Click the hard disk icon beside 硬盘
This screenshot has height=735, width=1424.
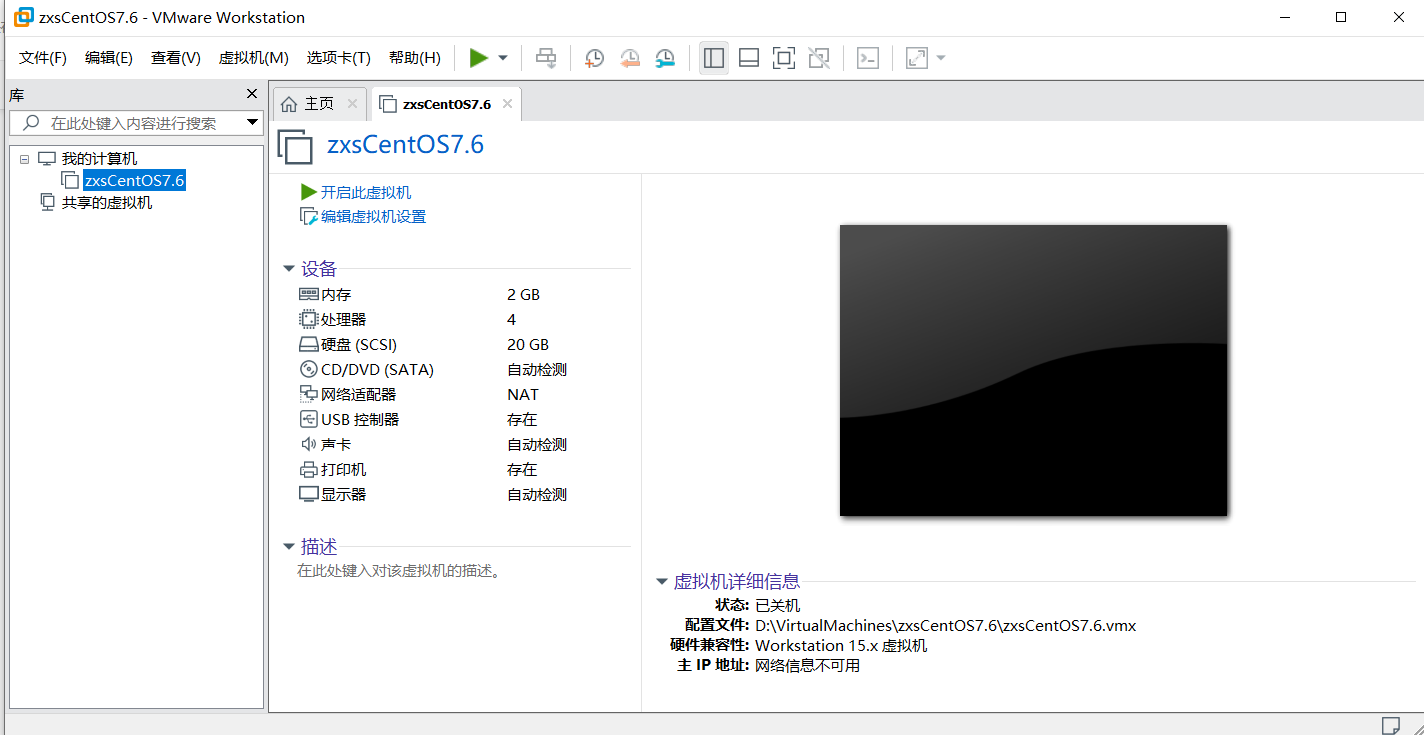(308, 344)
